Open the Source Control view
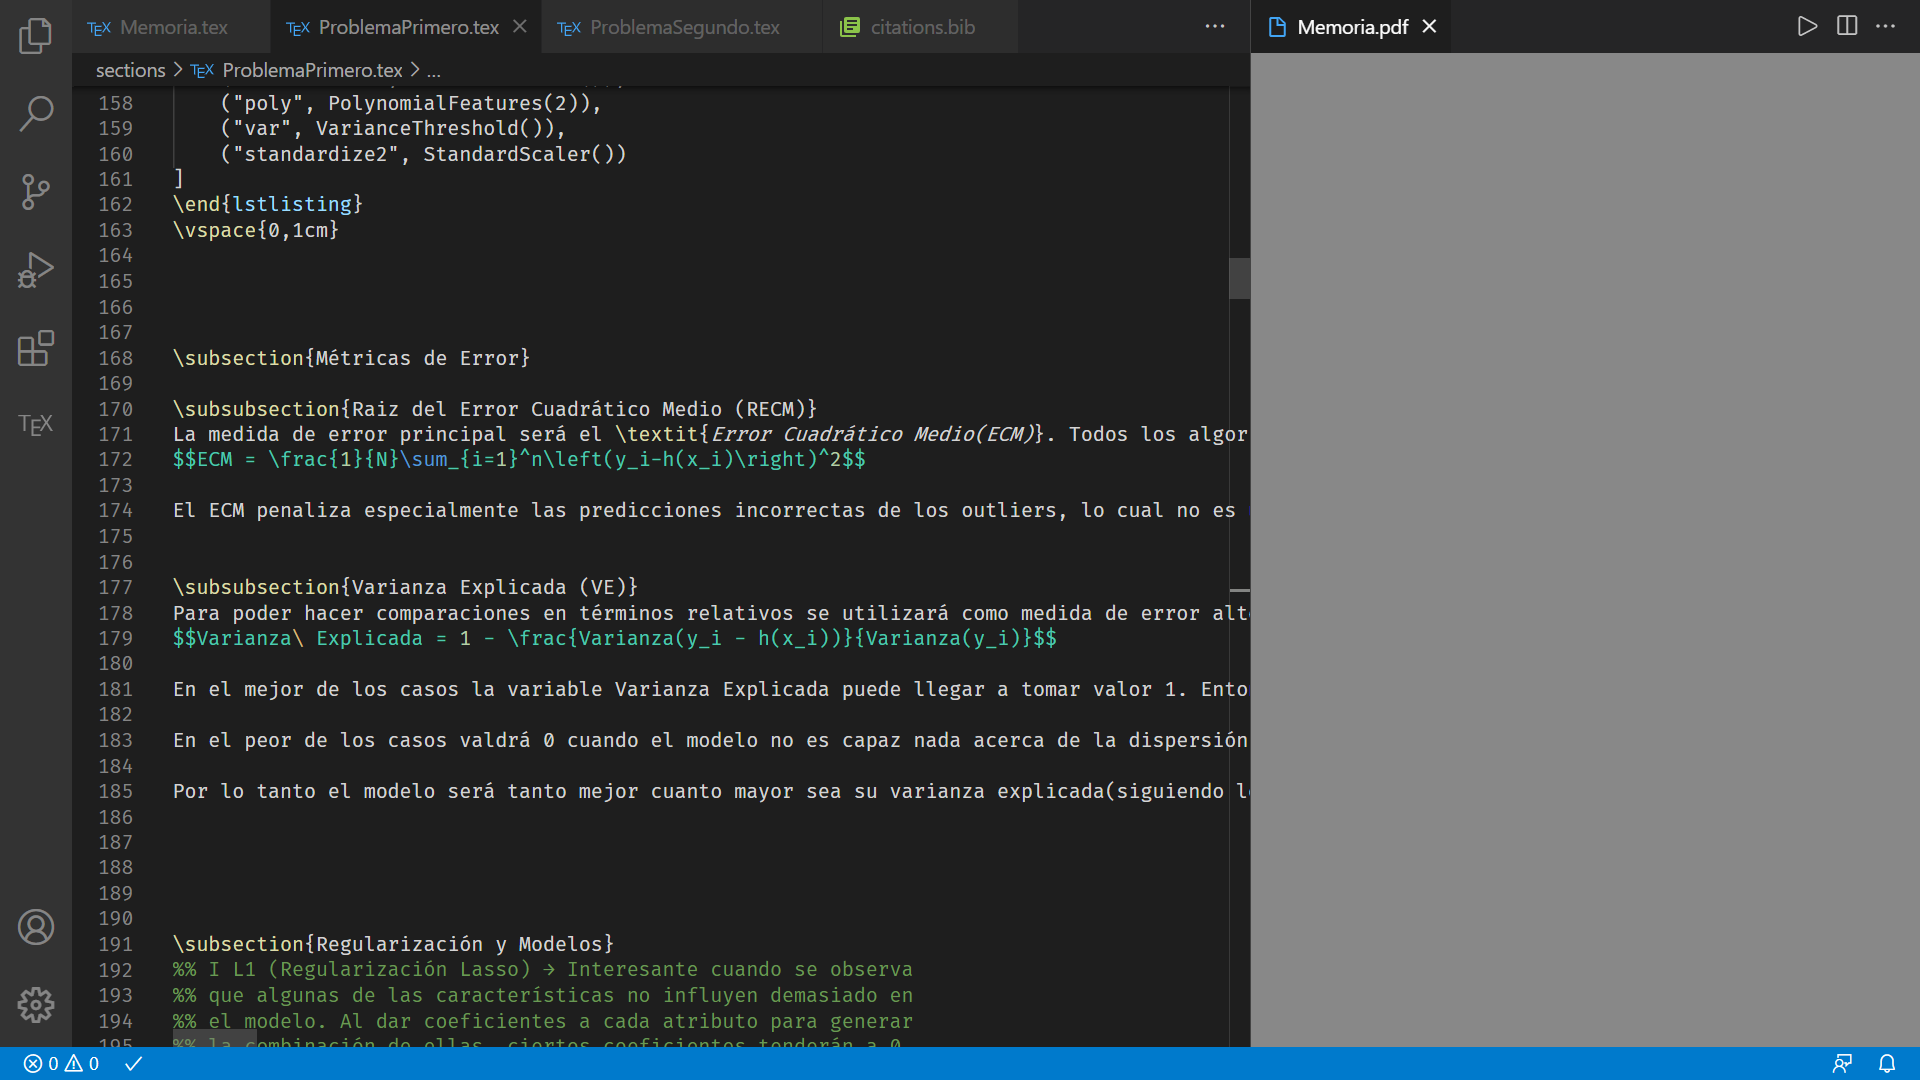1920x1080 pixels. 37,191
